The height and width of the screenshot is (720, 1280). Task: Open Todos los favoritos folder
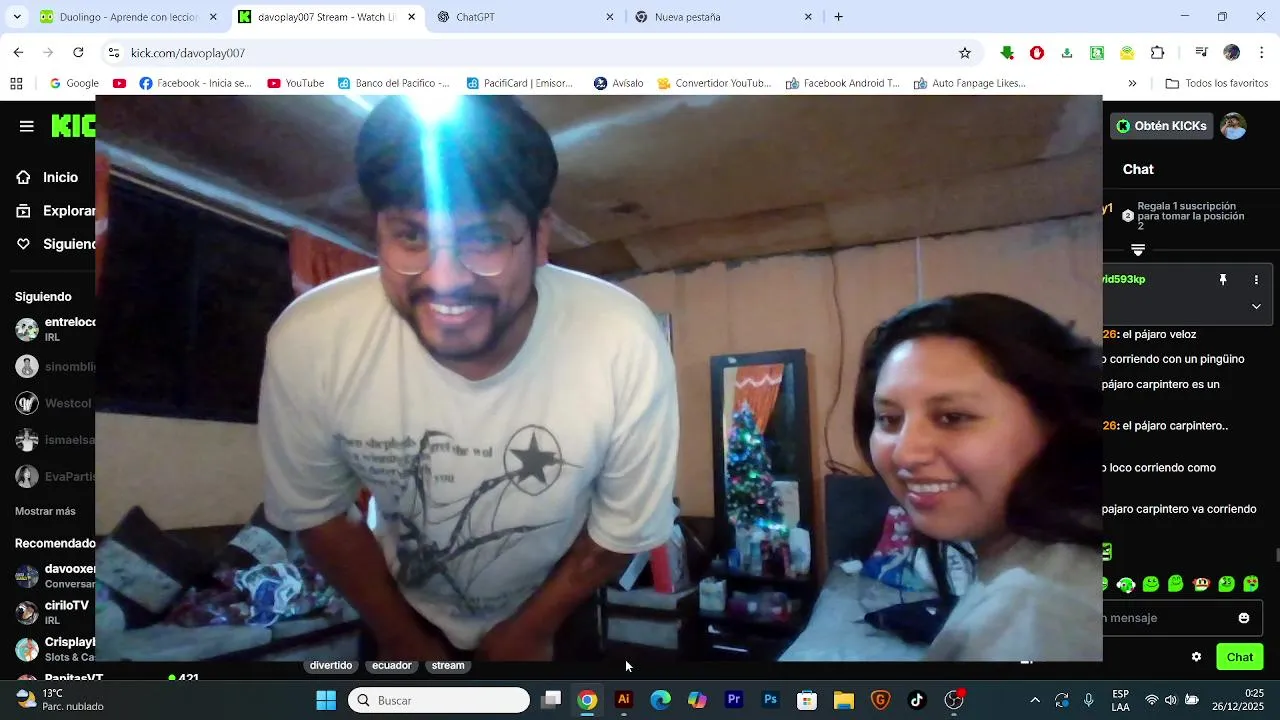click(x=1216, y=83)
